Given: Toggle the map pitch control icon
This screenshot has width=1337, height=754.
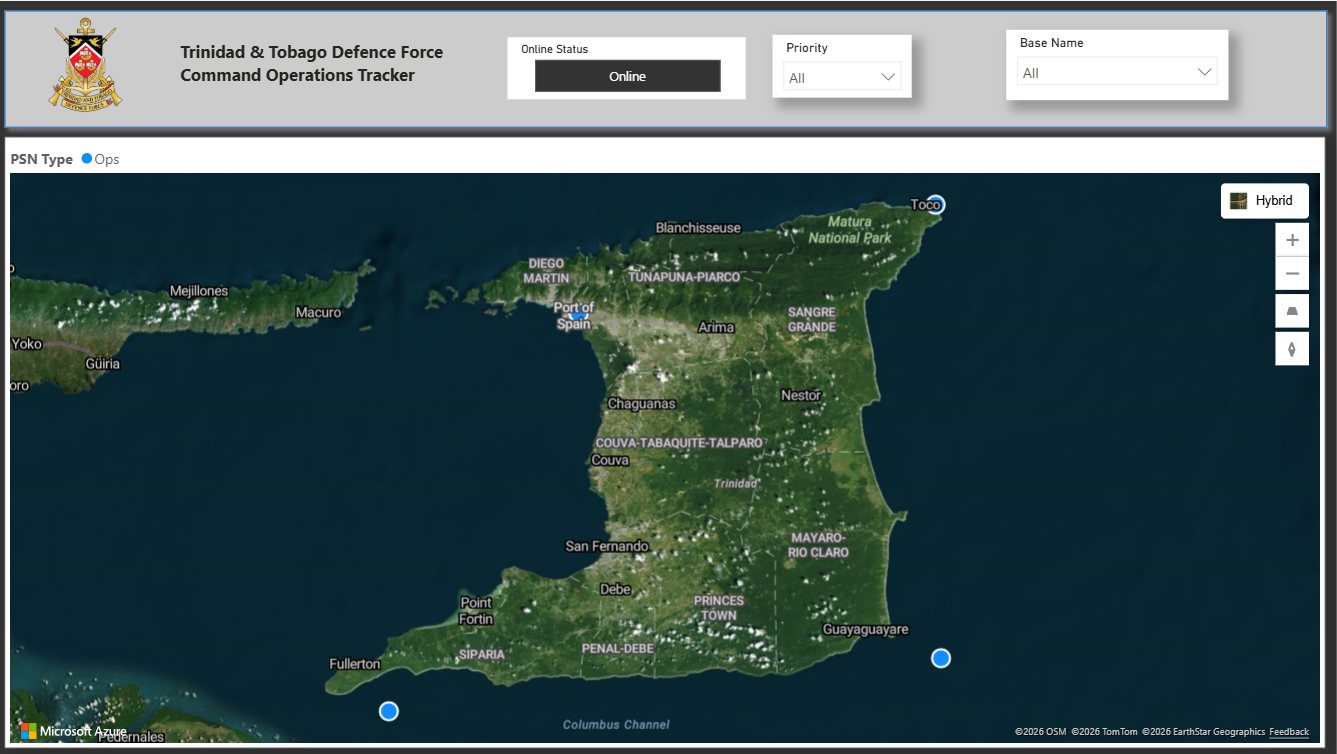Looking at the screenshot, I should (x=1292, y=312).
